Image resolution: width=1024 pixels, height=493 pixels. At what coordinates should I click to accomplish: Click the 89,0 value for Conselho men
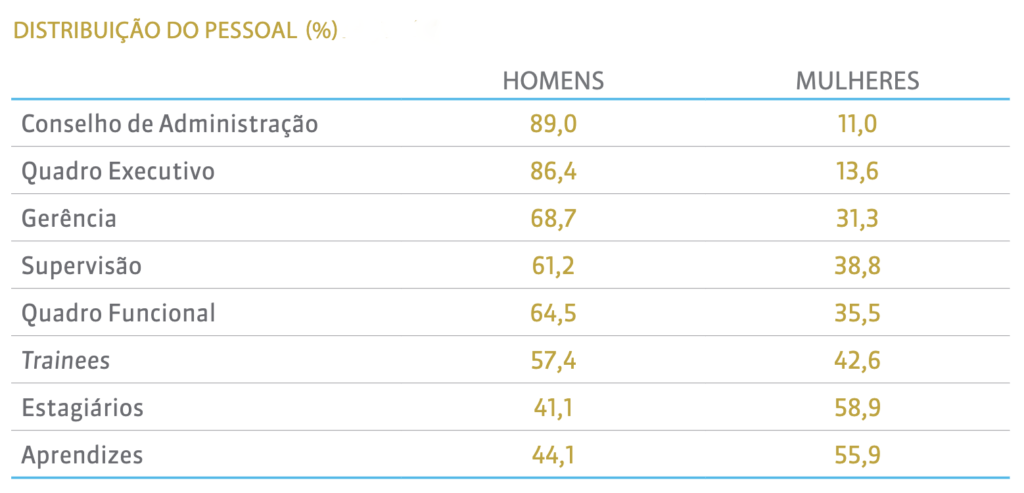pos(554,124)
